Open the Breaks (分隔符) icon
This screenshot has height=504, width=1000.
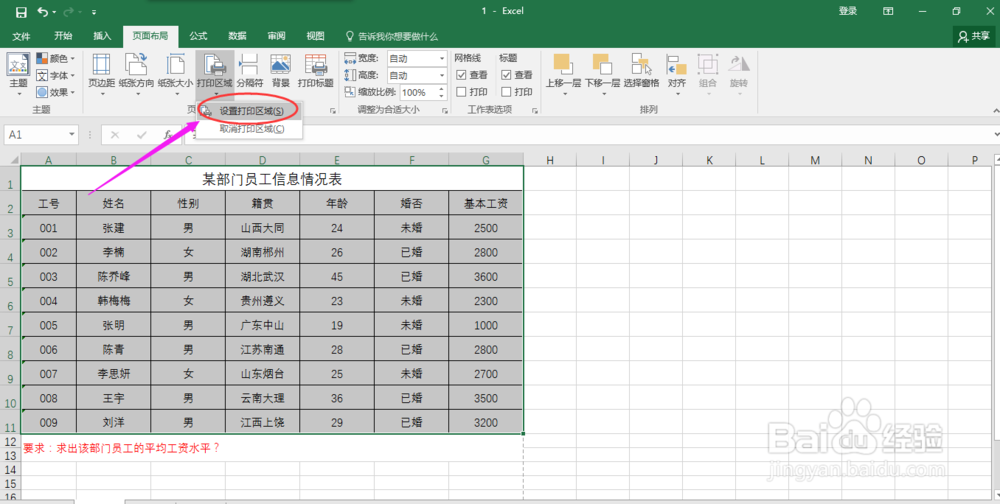coord(249,75)
